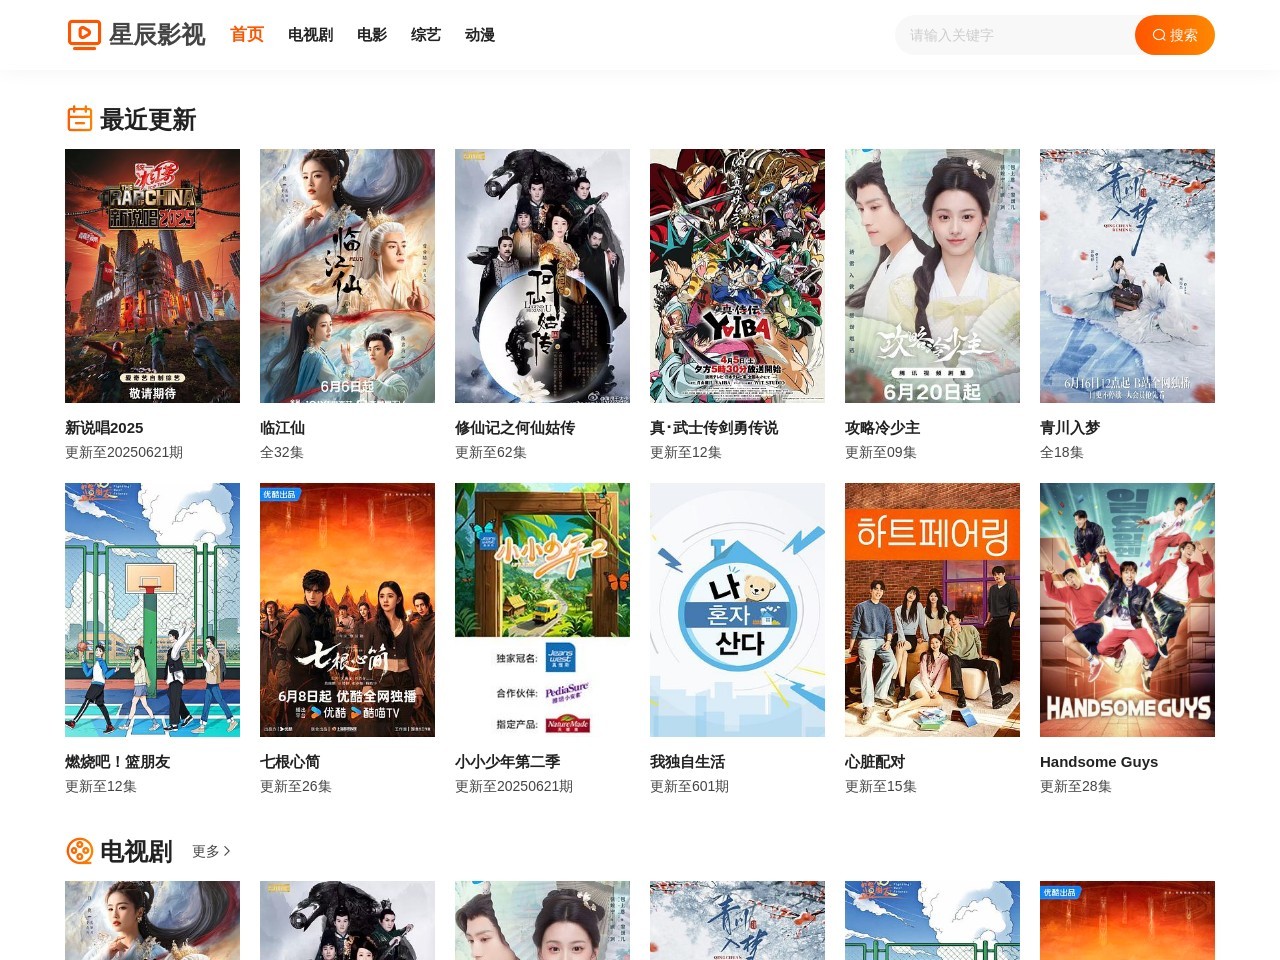
Task: Open the 真·武士传剑勇传说 poster
Action: pos(737,276)
